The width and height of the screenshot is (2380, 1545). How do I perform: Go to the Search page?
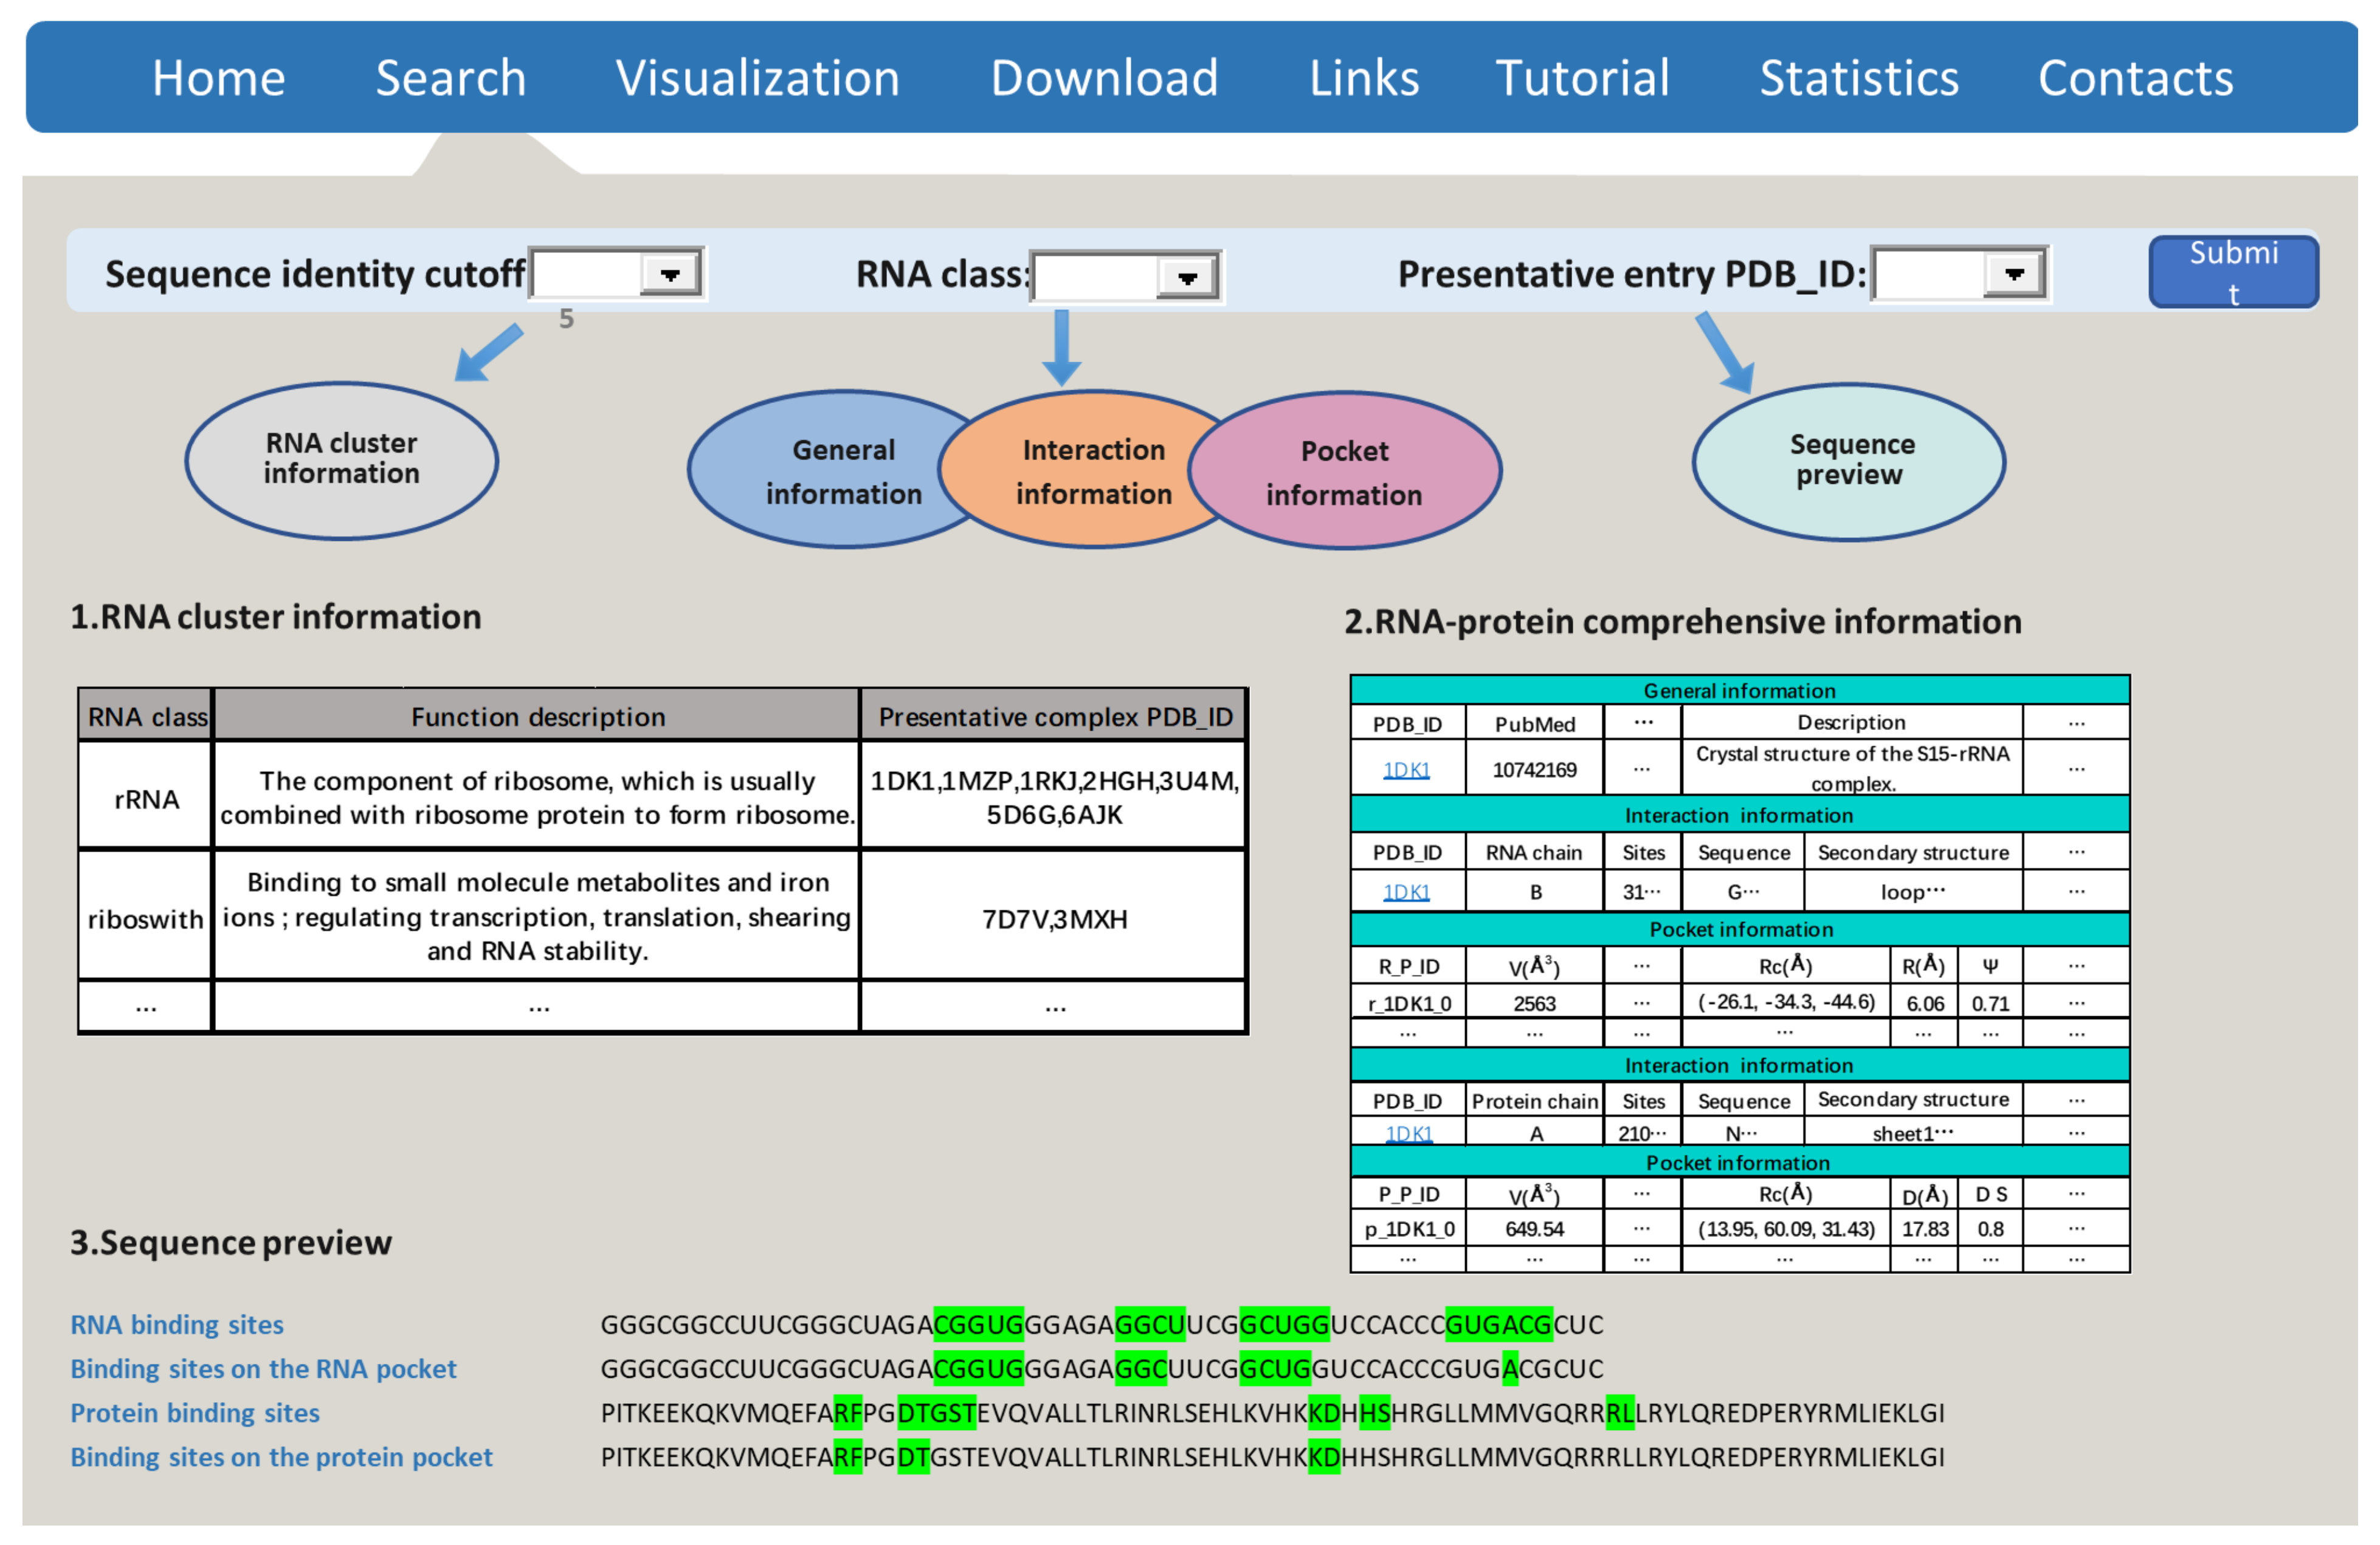click(450, 78)
